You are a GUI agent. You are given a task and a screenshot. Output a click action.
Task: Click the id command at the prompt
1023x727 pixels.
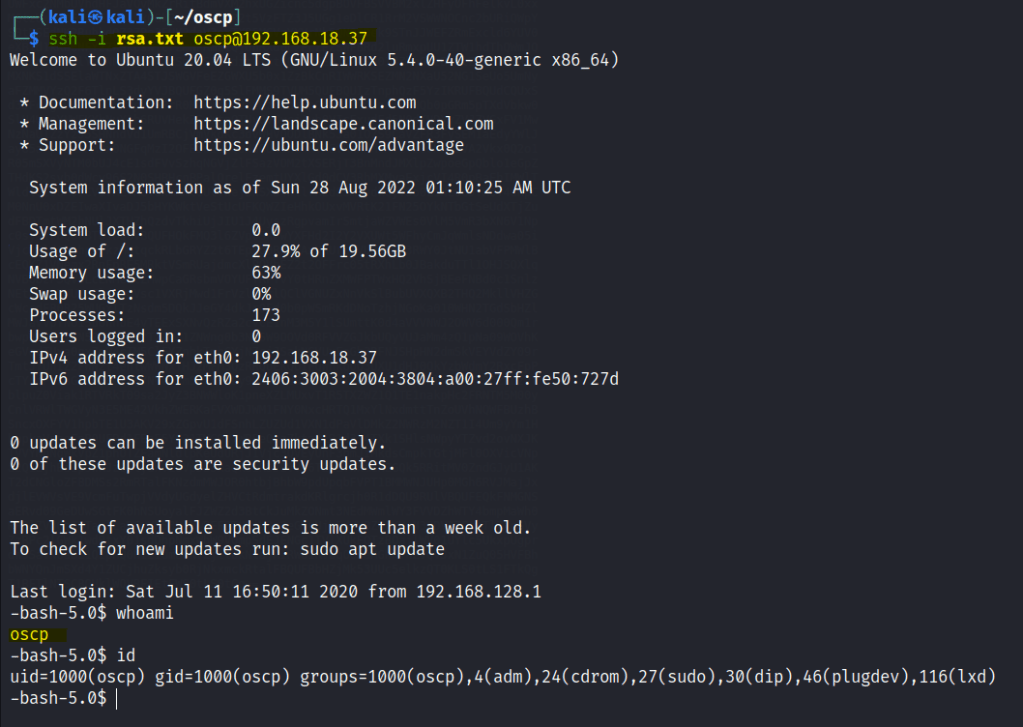click(x=125, y=655)
